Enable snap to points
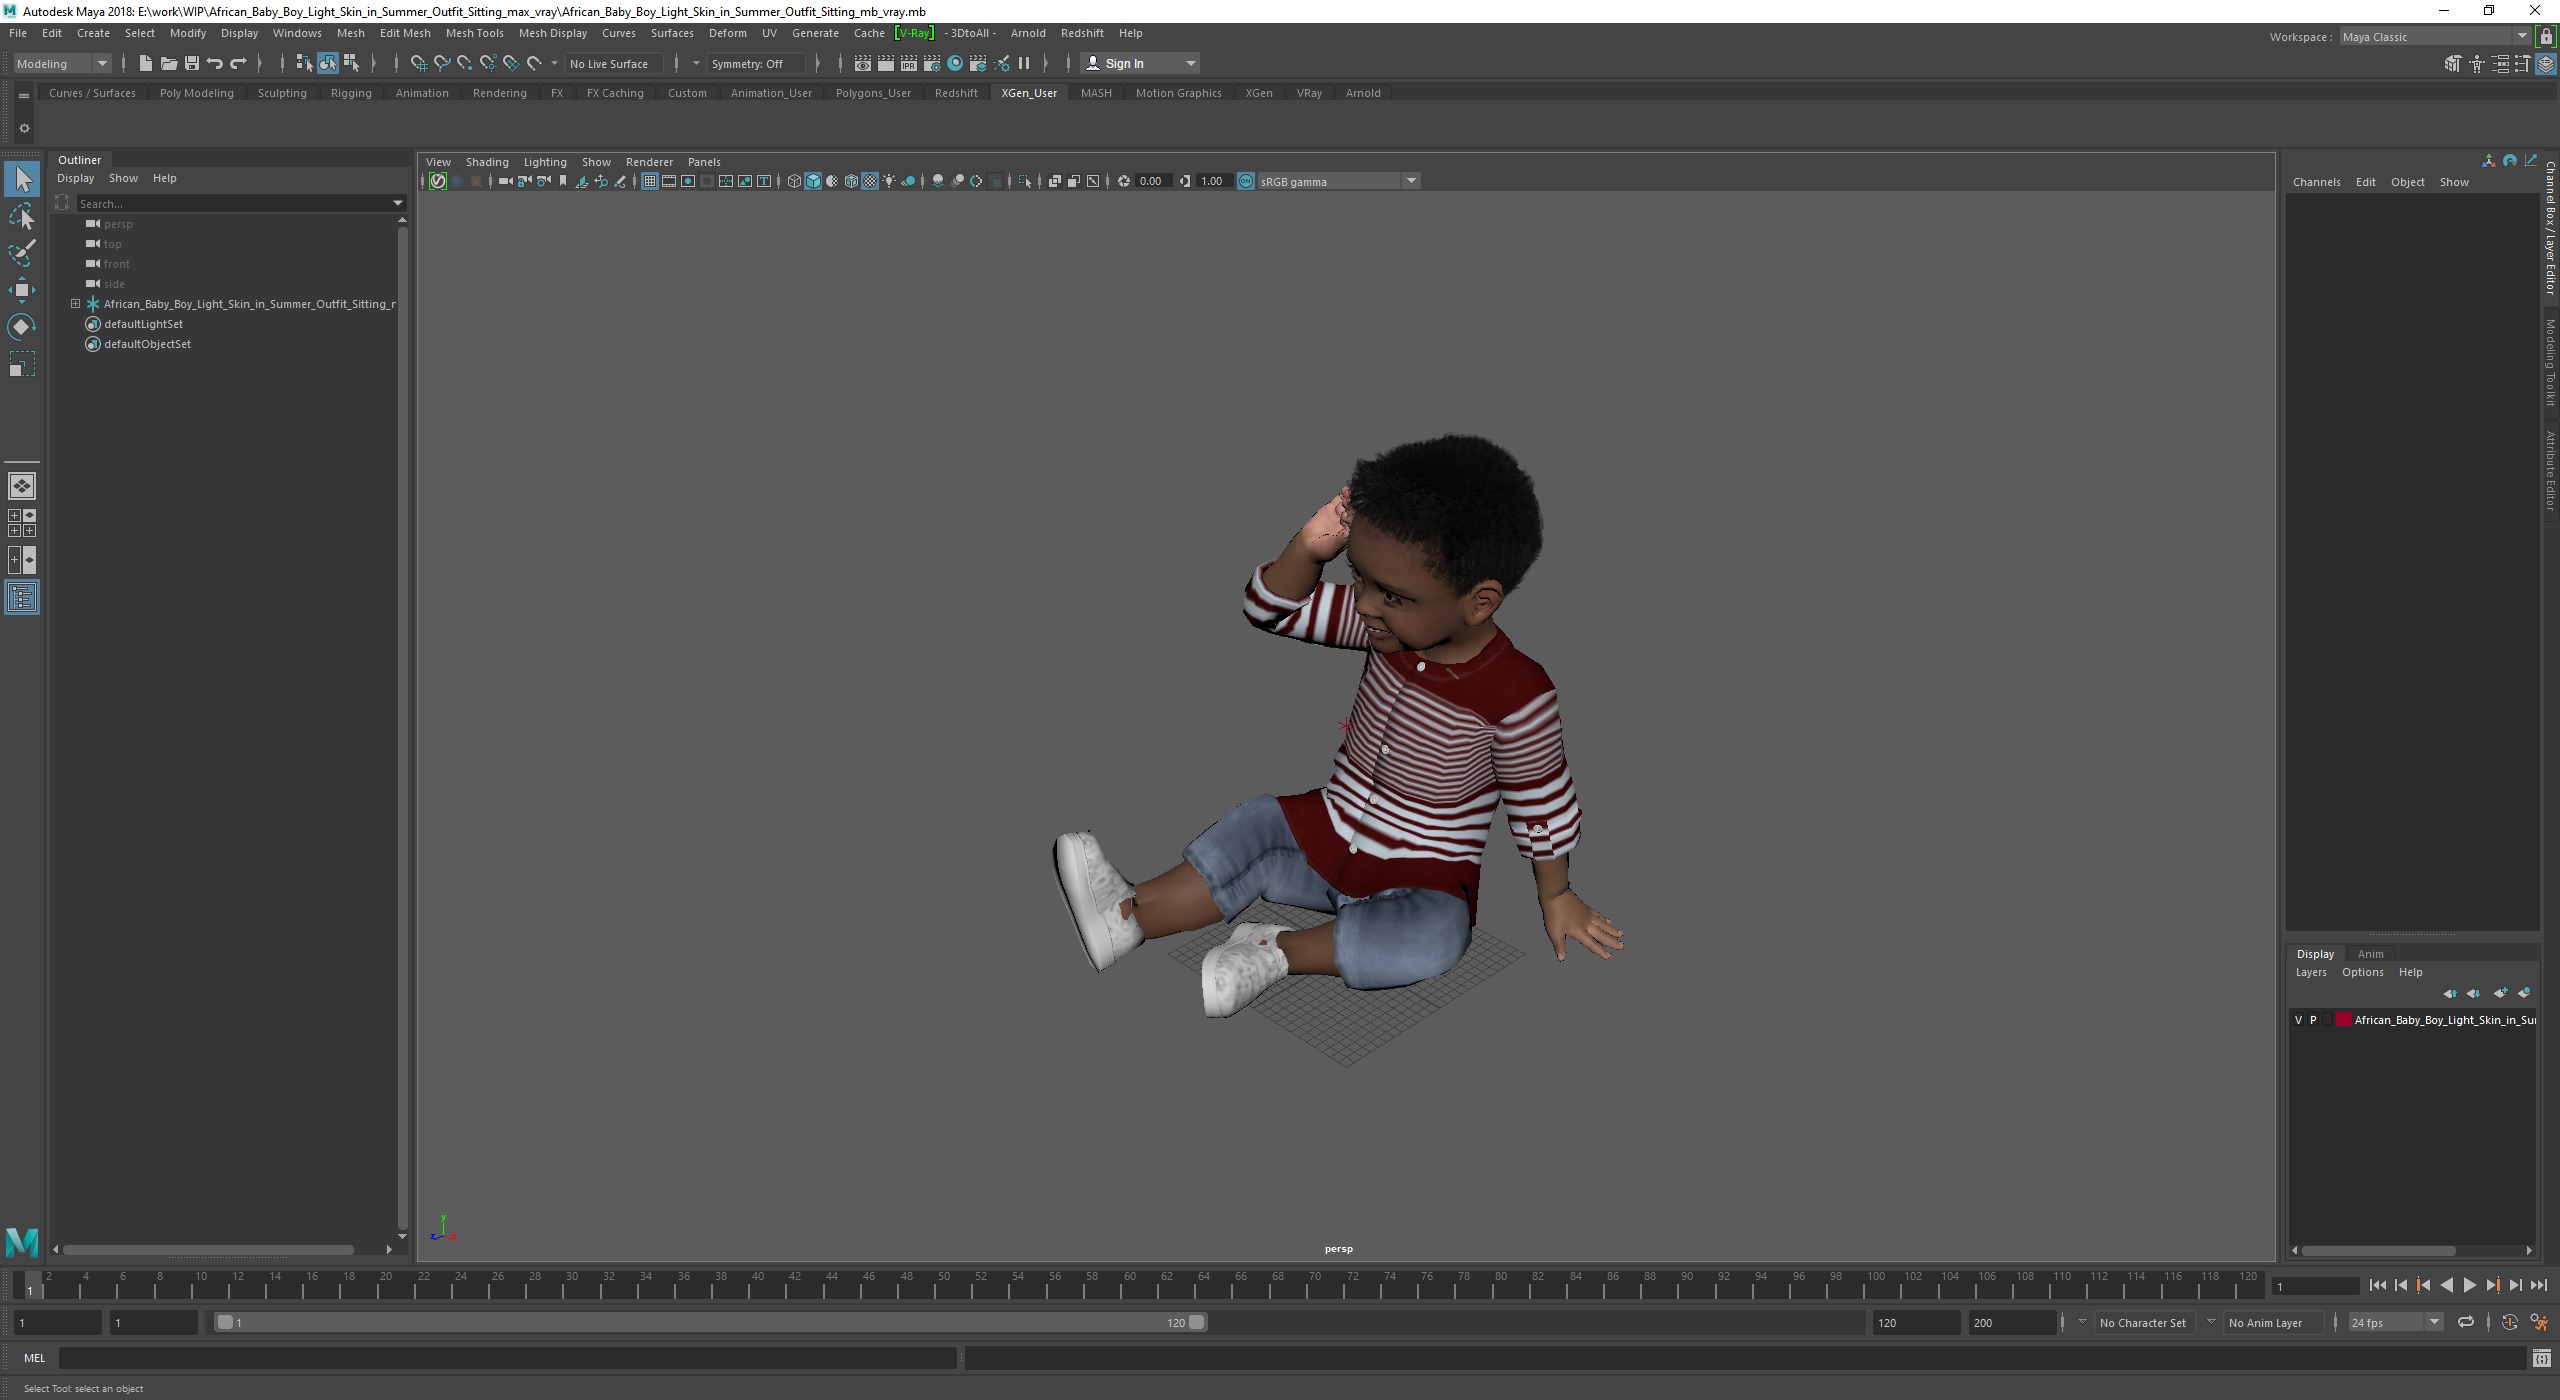This screenshot has height=1400, width=2560. coord(464,63)
